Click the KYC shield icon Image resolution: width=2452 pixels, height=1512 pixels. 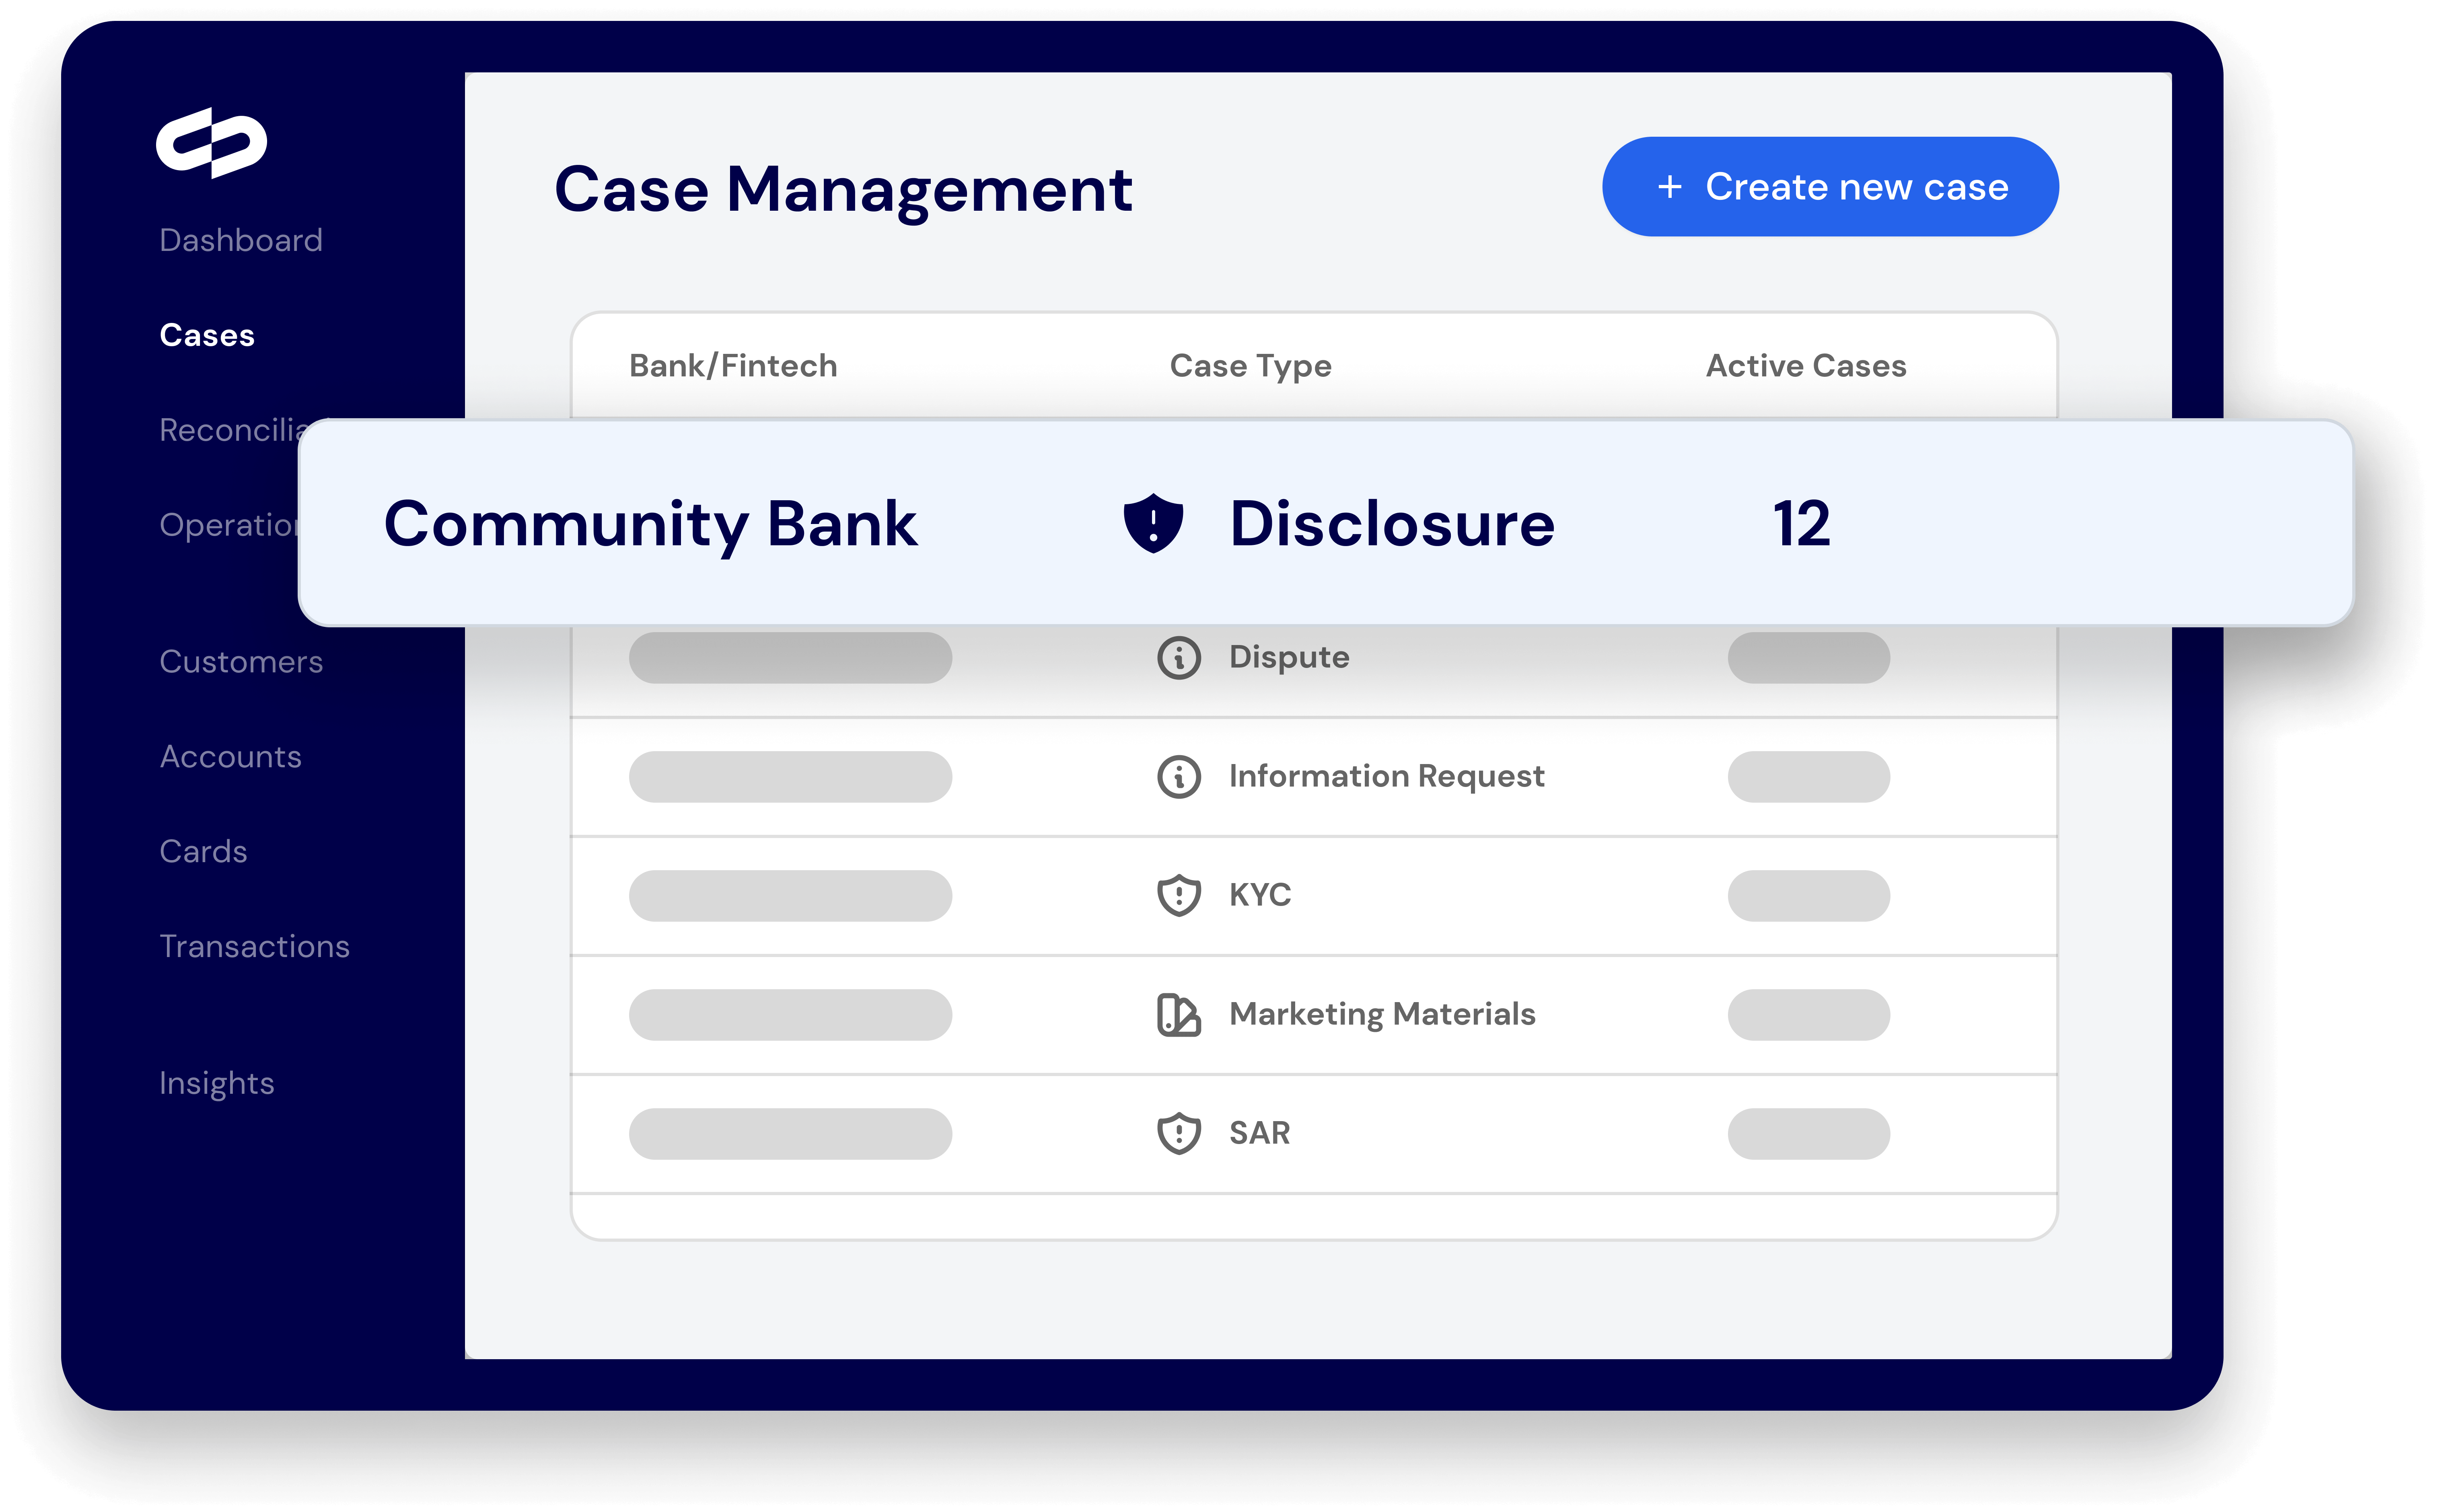pos(1179,895)
